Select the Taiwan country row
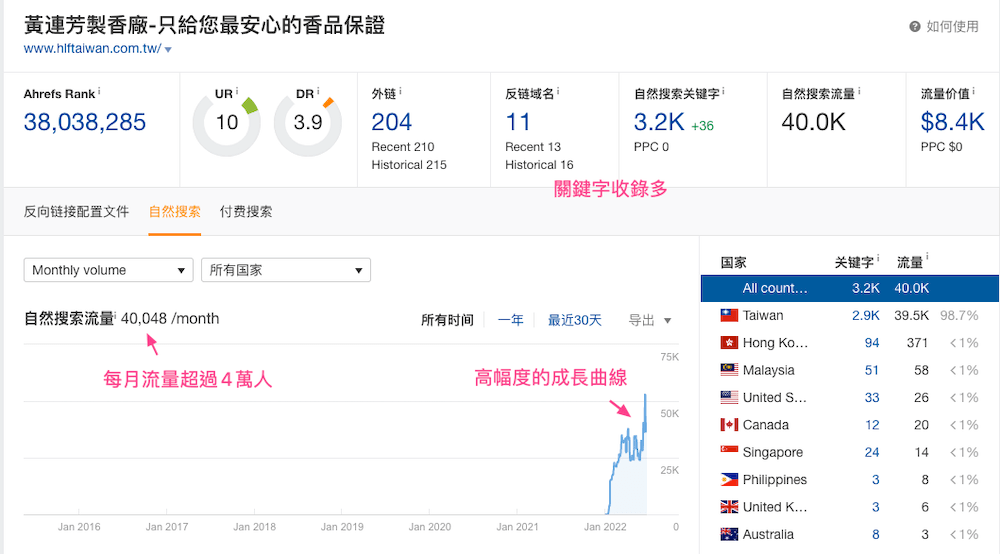This screenshot has height=554, width=1000. pyautogui.click(x=849, y=316)
